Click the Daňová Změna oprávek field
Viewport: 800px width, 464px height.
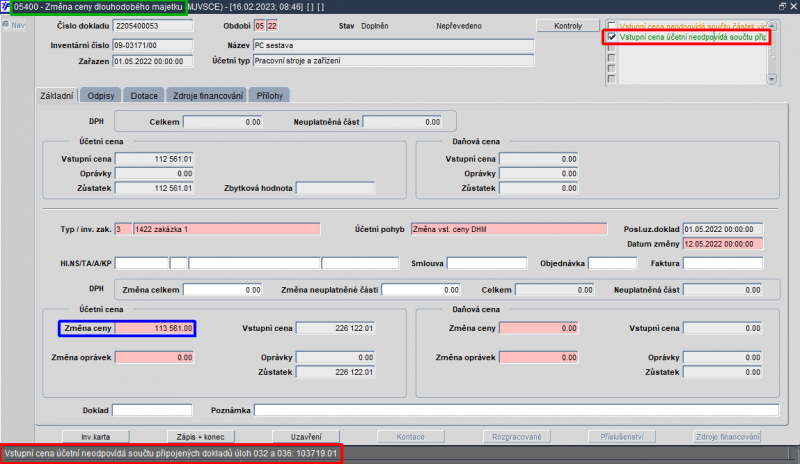(539, 357)
